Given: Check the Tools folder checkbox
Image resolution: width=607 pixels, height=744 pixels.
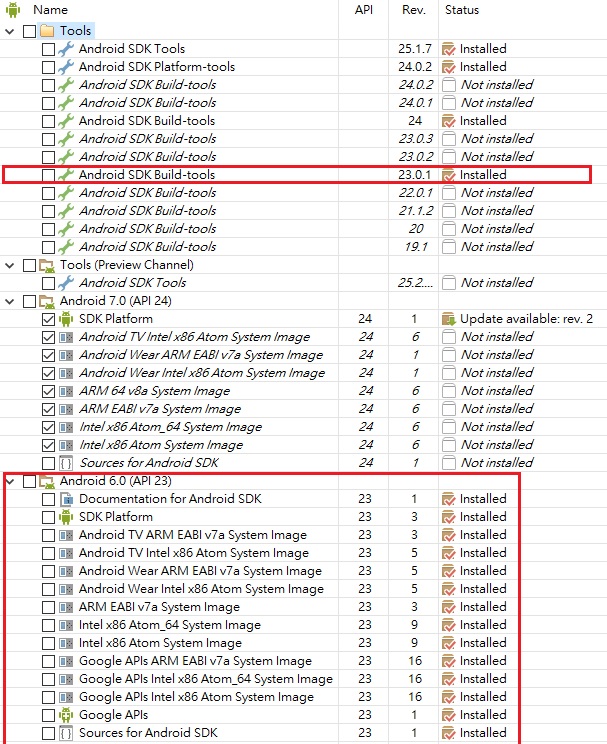Looking at the screenshot, I should coord(29,31).
